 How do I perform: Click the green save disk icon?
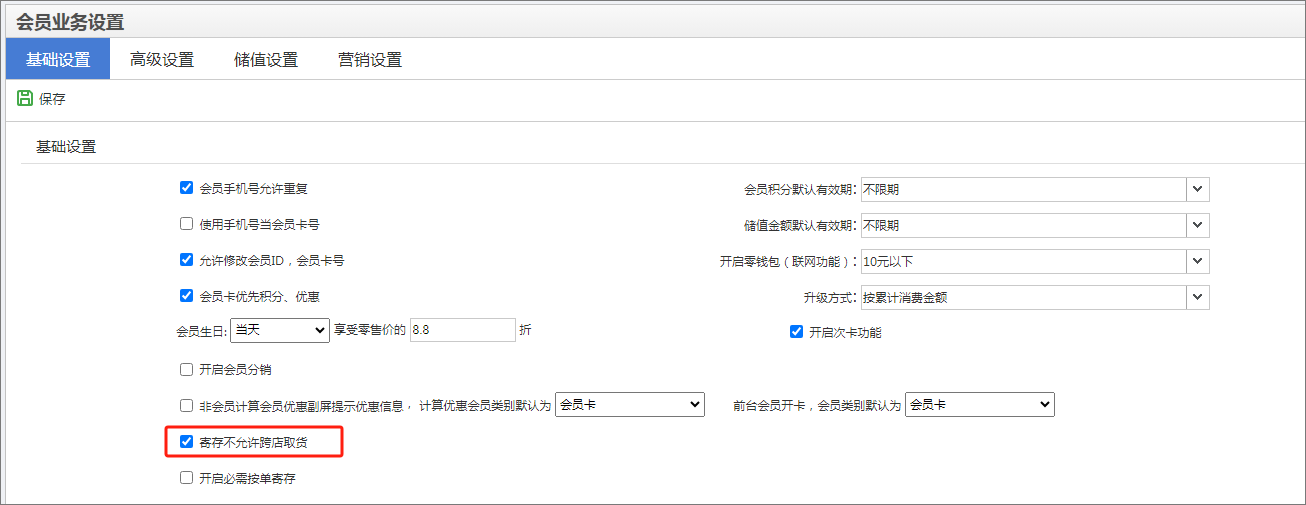coord(25,99)
